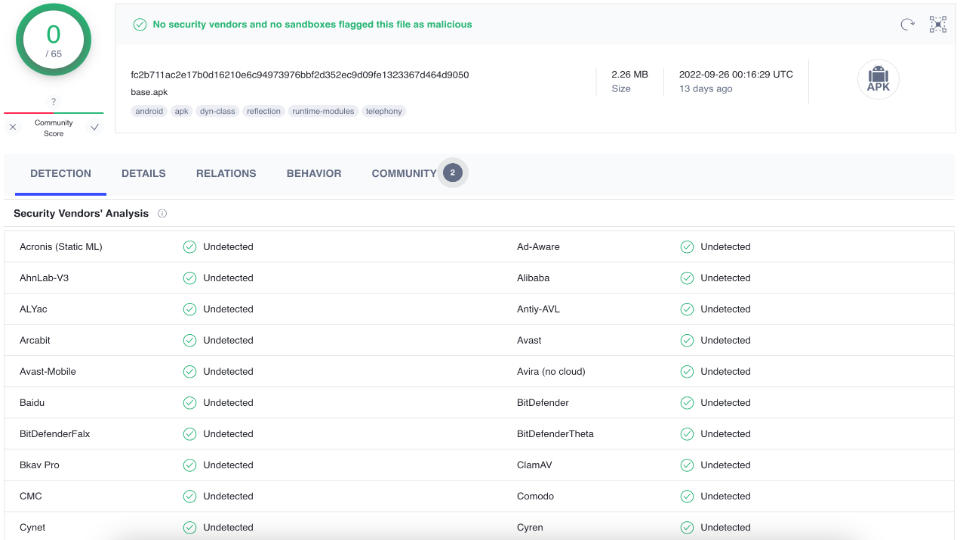Screen dimensions: 960x540
Task: Click the COMMUNITY count badge 2
Action: (x=452, y=173)
